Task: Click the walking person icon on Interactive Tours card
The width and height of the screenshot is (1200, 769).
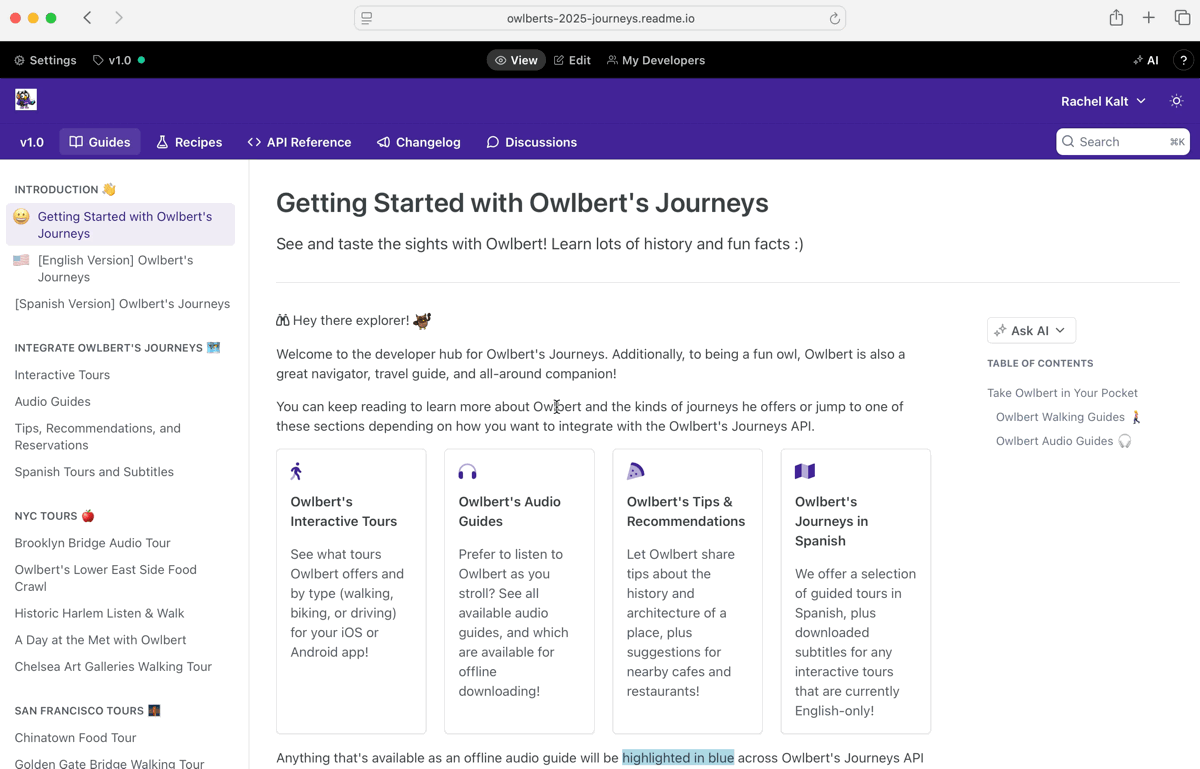Action: [x=296, y=471]
